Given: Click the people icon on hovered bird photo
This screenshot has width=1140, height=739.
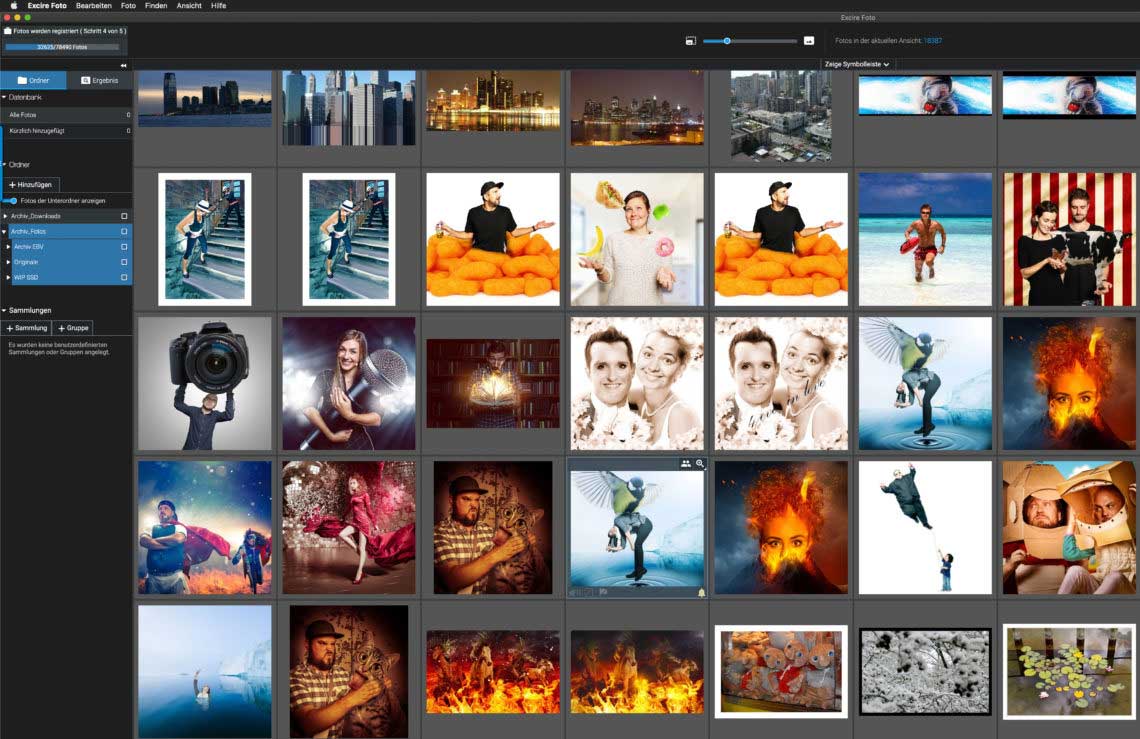Looking at the screenshot, I should point(686,464).
